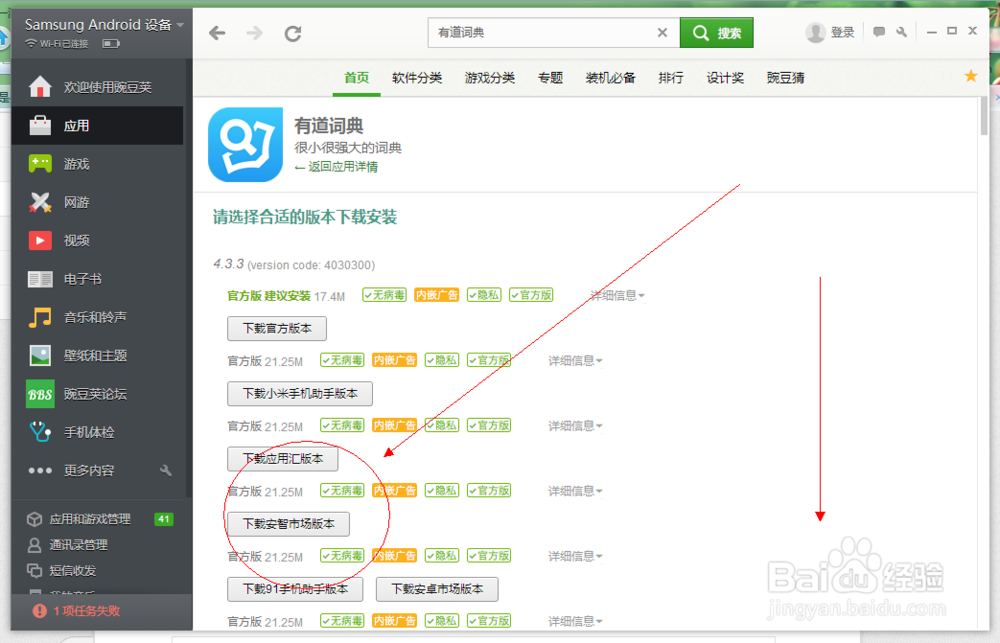
Task: Select 应用 in the sidebar
Action: 97,126
